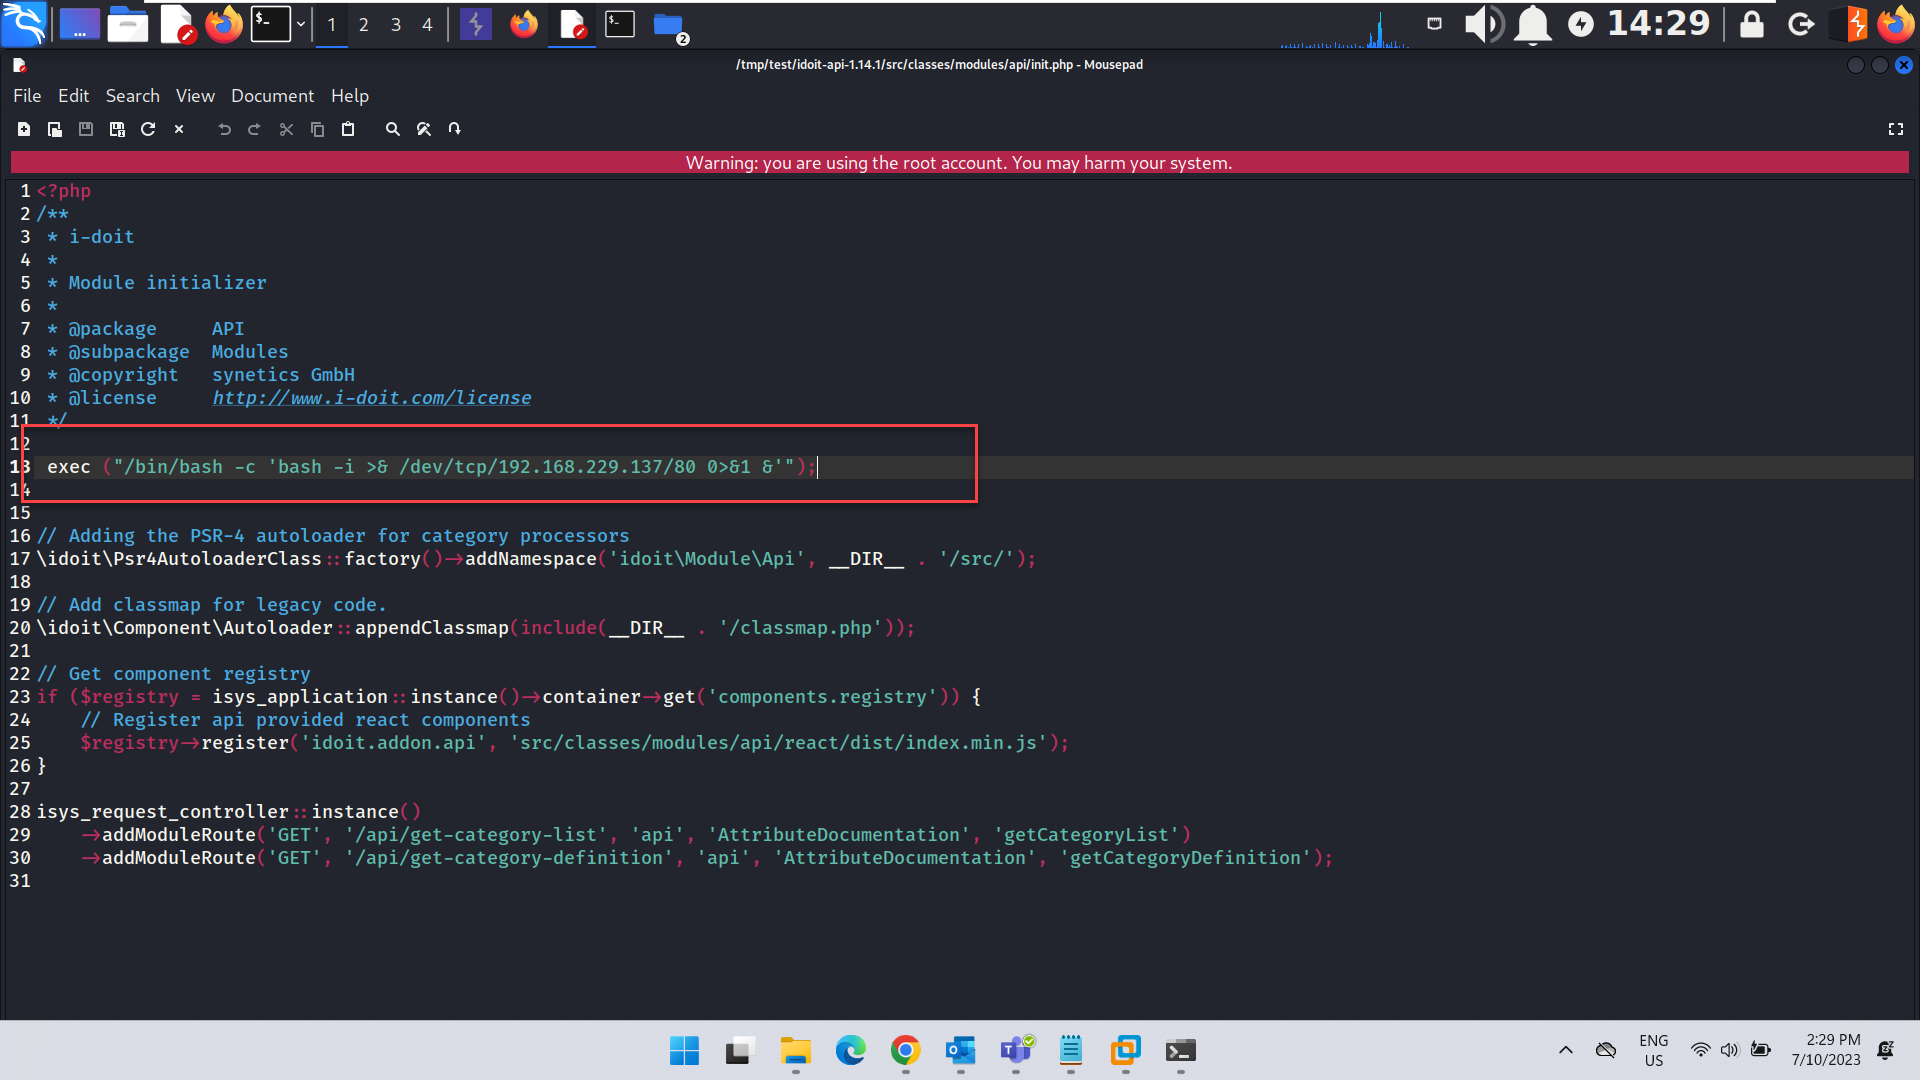The width and height of the screenshot is (1920, 1080).
Task: Show hidden icons in the Windows taskbar
Action: click(x=1565, y=1050)
